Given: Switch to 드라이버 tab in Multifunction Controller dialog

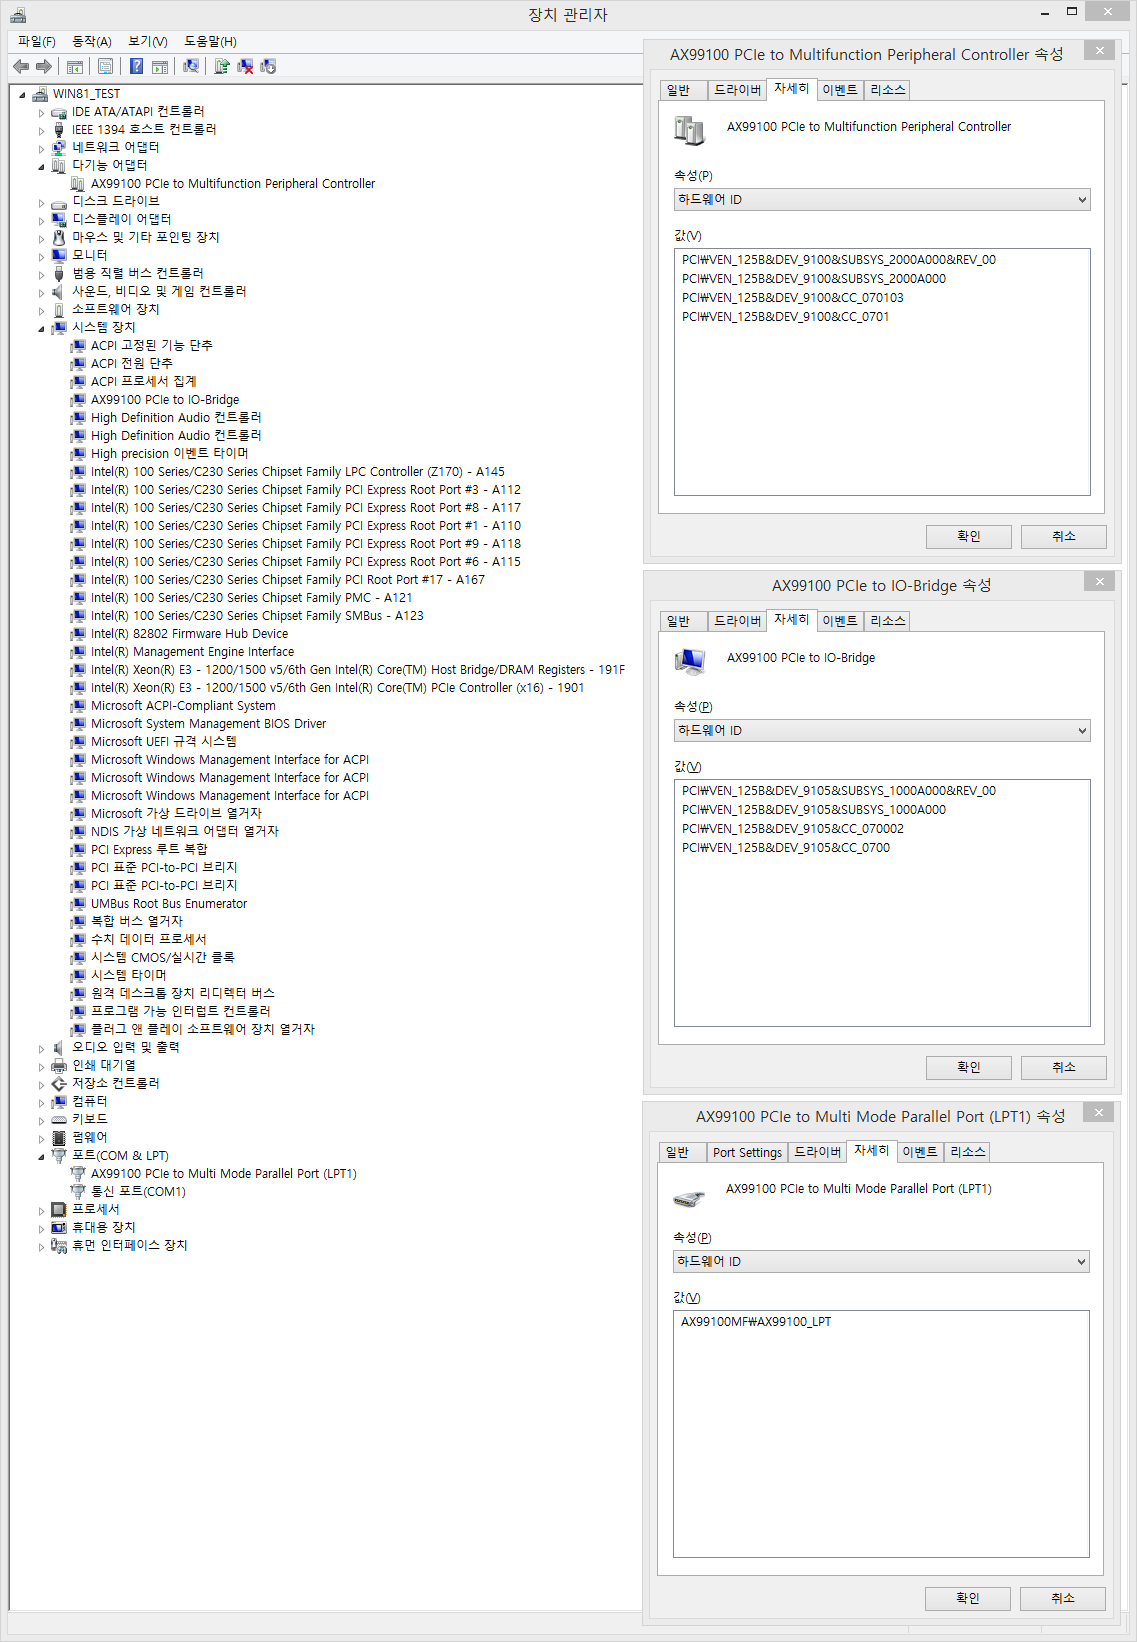Looking at the screenshot, I should (x=738, y=90).
